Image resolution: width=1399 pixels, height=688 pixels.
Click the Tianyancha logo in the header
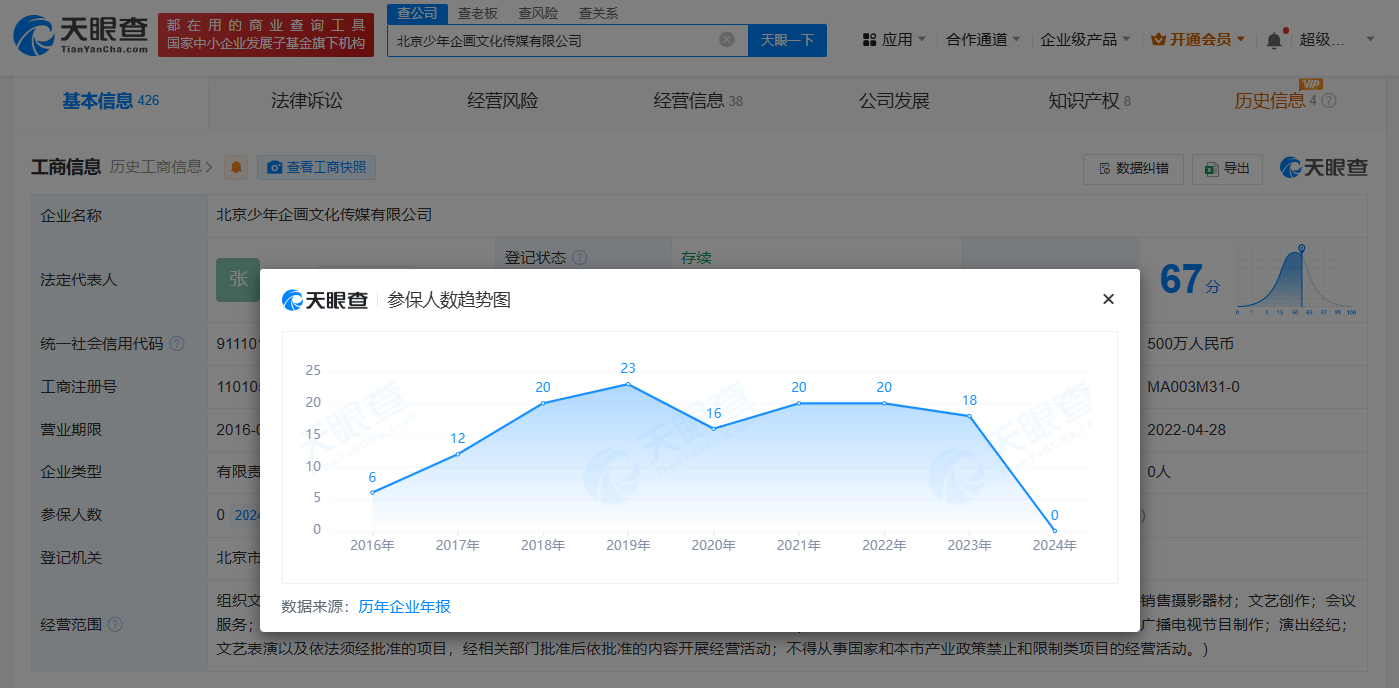click(x=82, y=36)
